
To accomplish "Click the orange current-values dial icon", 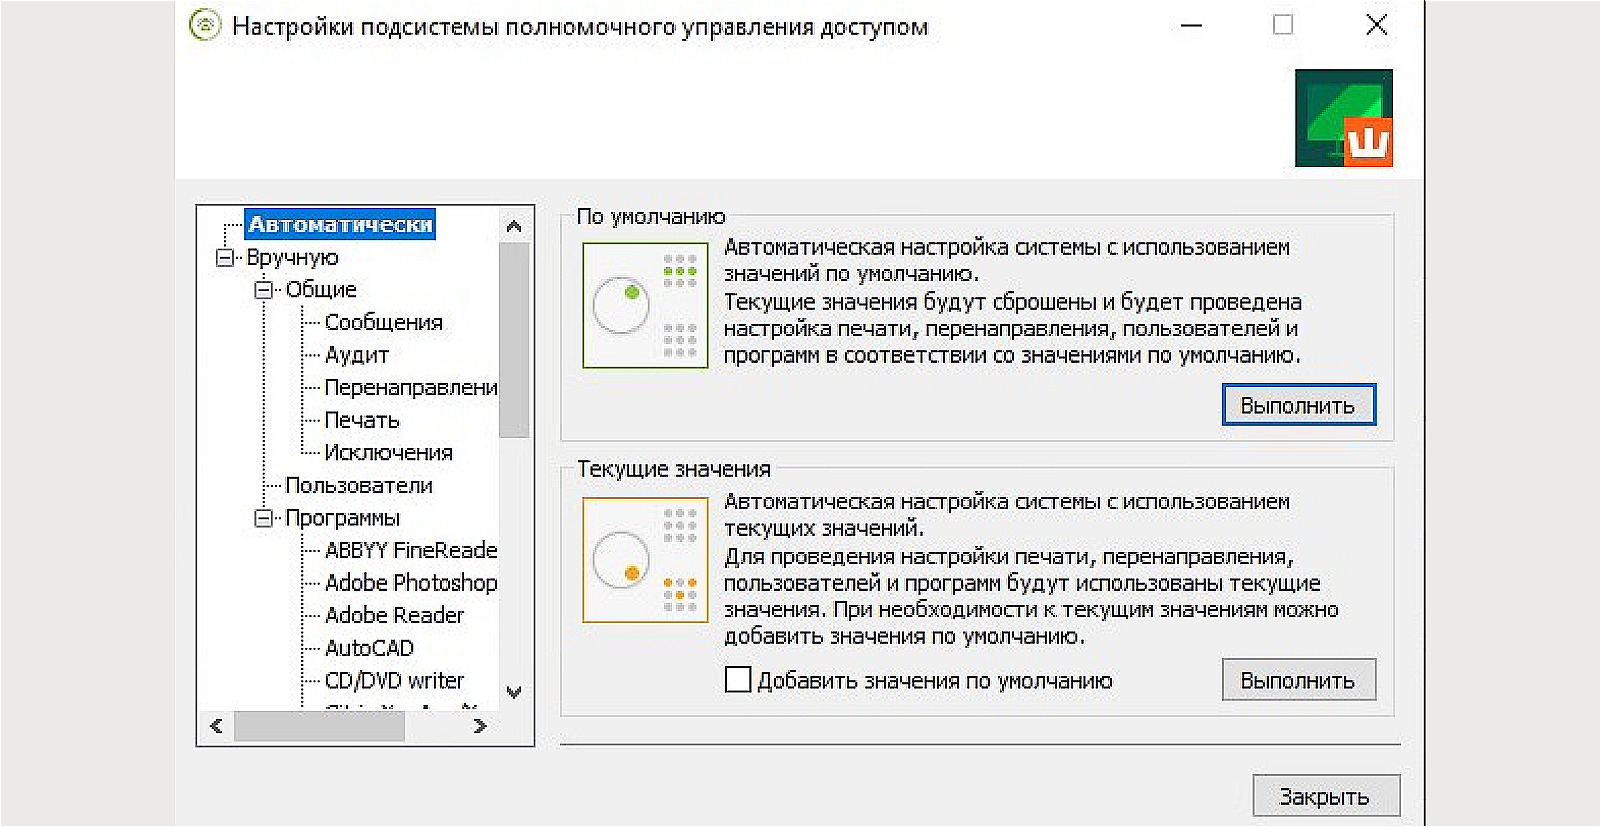I will coord(645,560).
